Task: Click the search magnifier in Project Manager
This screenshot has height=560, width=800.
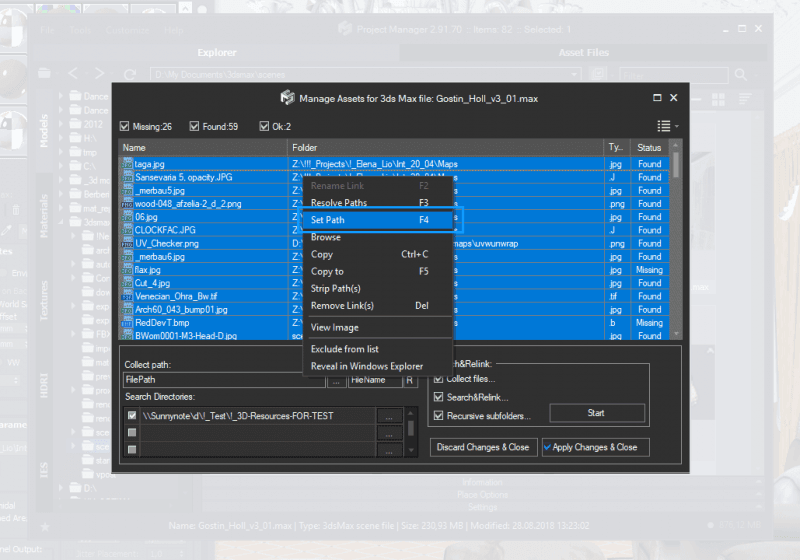Action: (x=741, y=75)
